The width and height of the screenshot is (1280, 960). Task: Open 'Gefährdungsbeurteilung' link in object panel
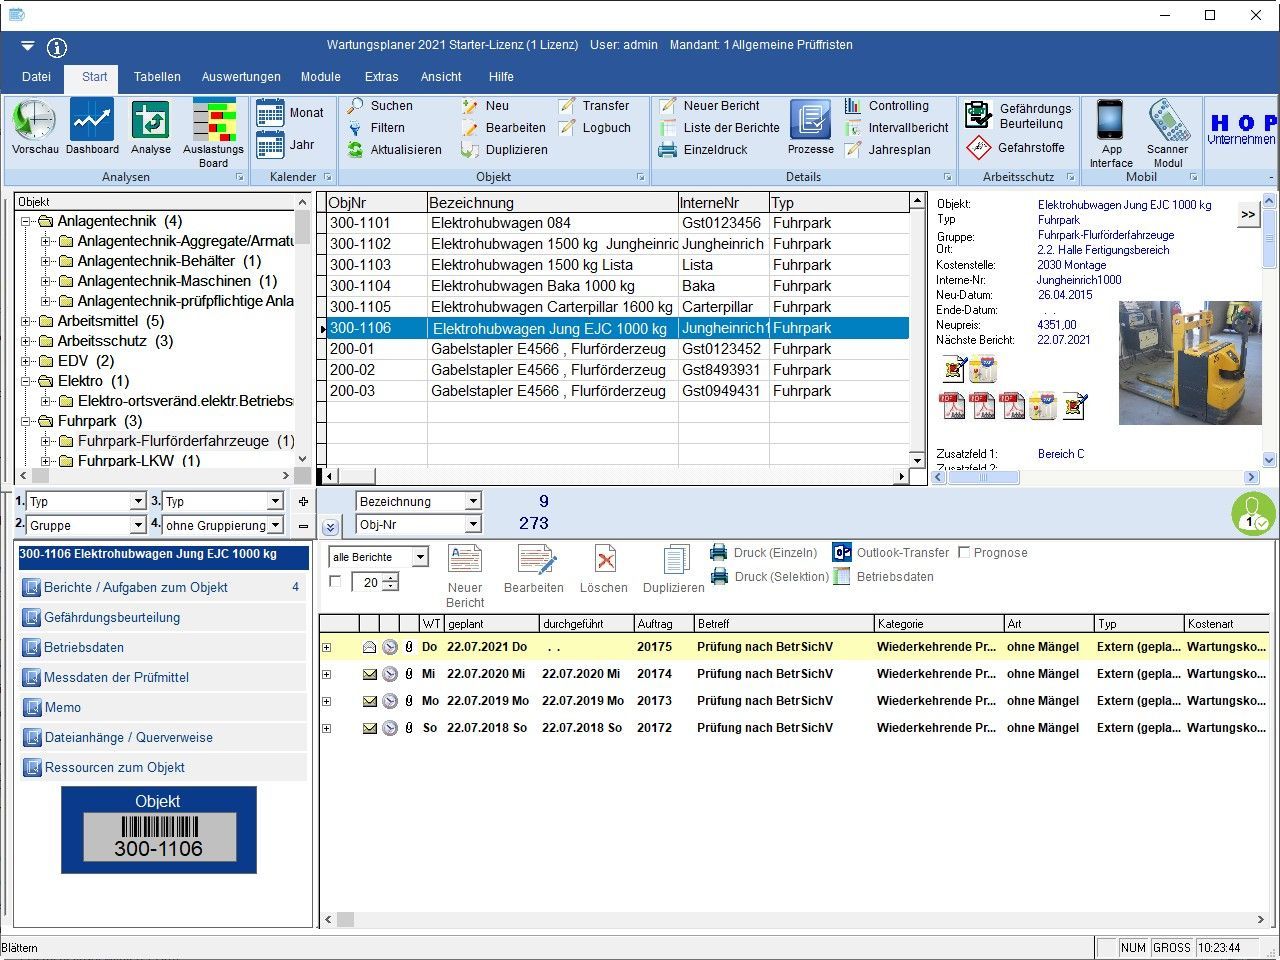click(x=112, y=618)
